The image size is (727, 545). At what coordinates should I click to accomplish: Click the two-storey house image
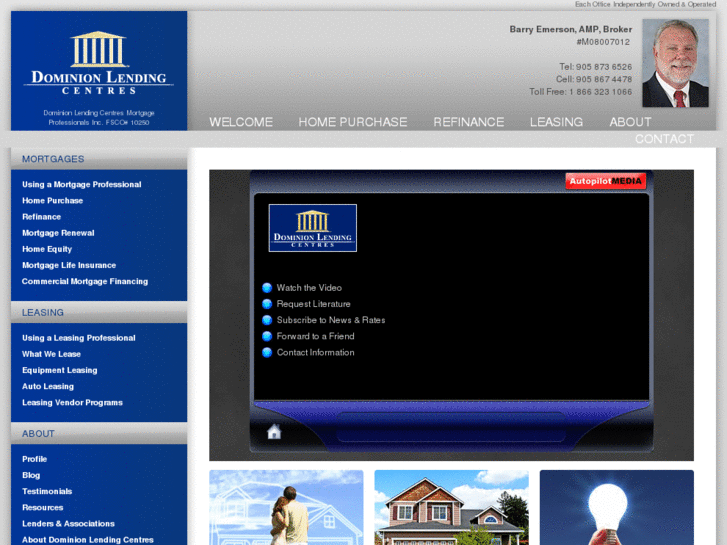coord(452,507)
